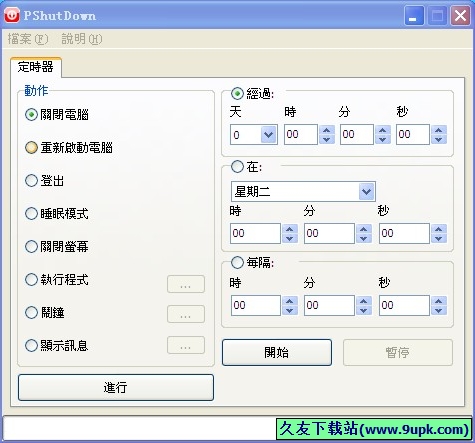475x443 pixels.
Task: Increase 經過 hours with up arrow
Action: pos(327,130)
